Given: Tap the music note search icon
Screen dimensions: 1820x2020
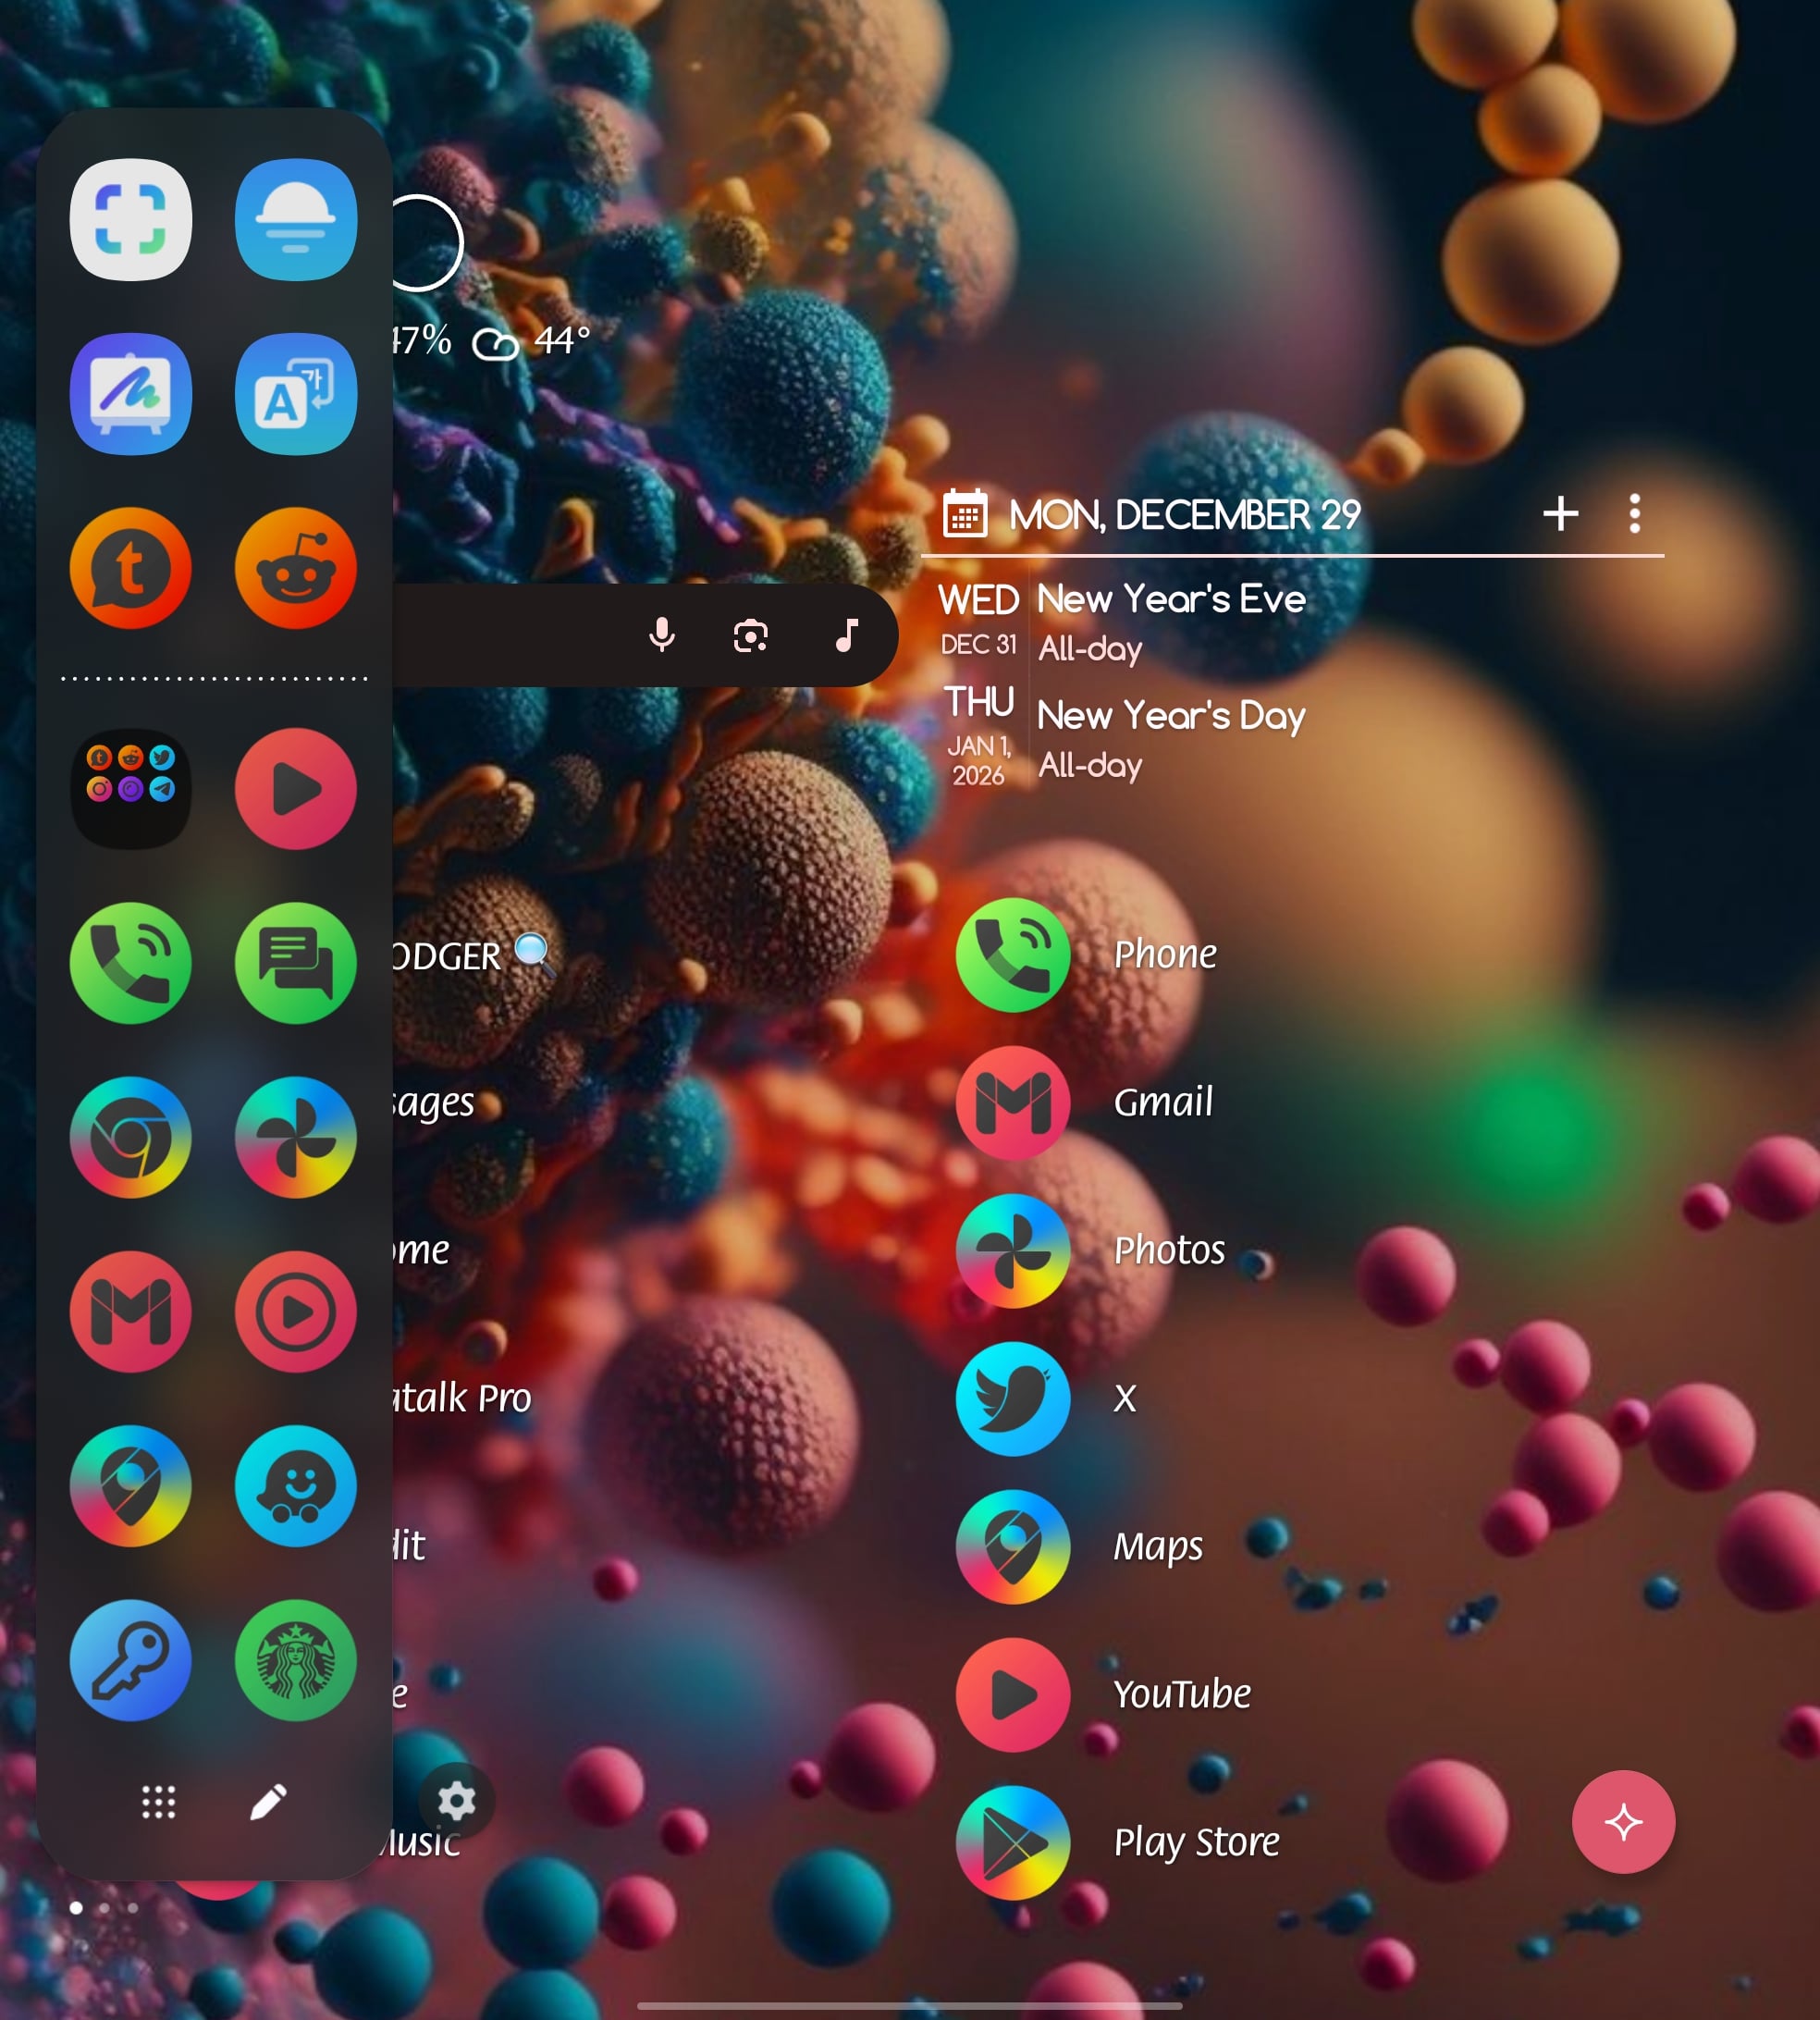Looking at the screenshot, I should click(846, 635).
